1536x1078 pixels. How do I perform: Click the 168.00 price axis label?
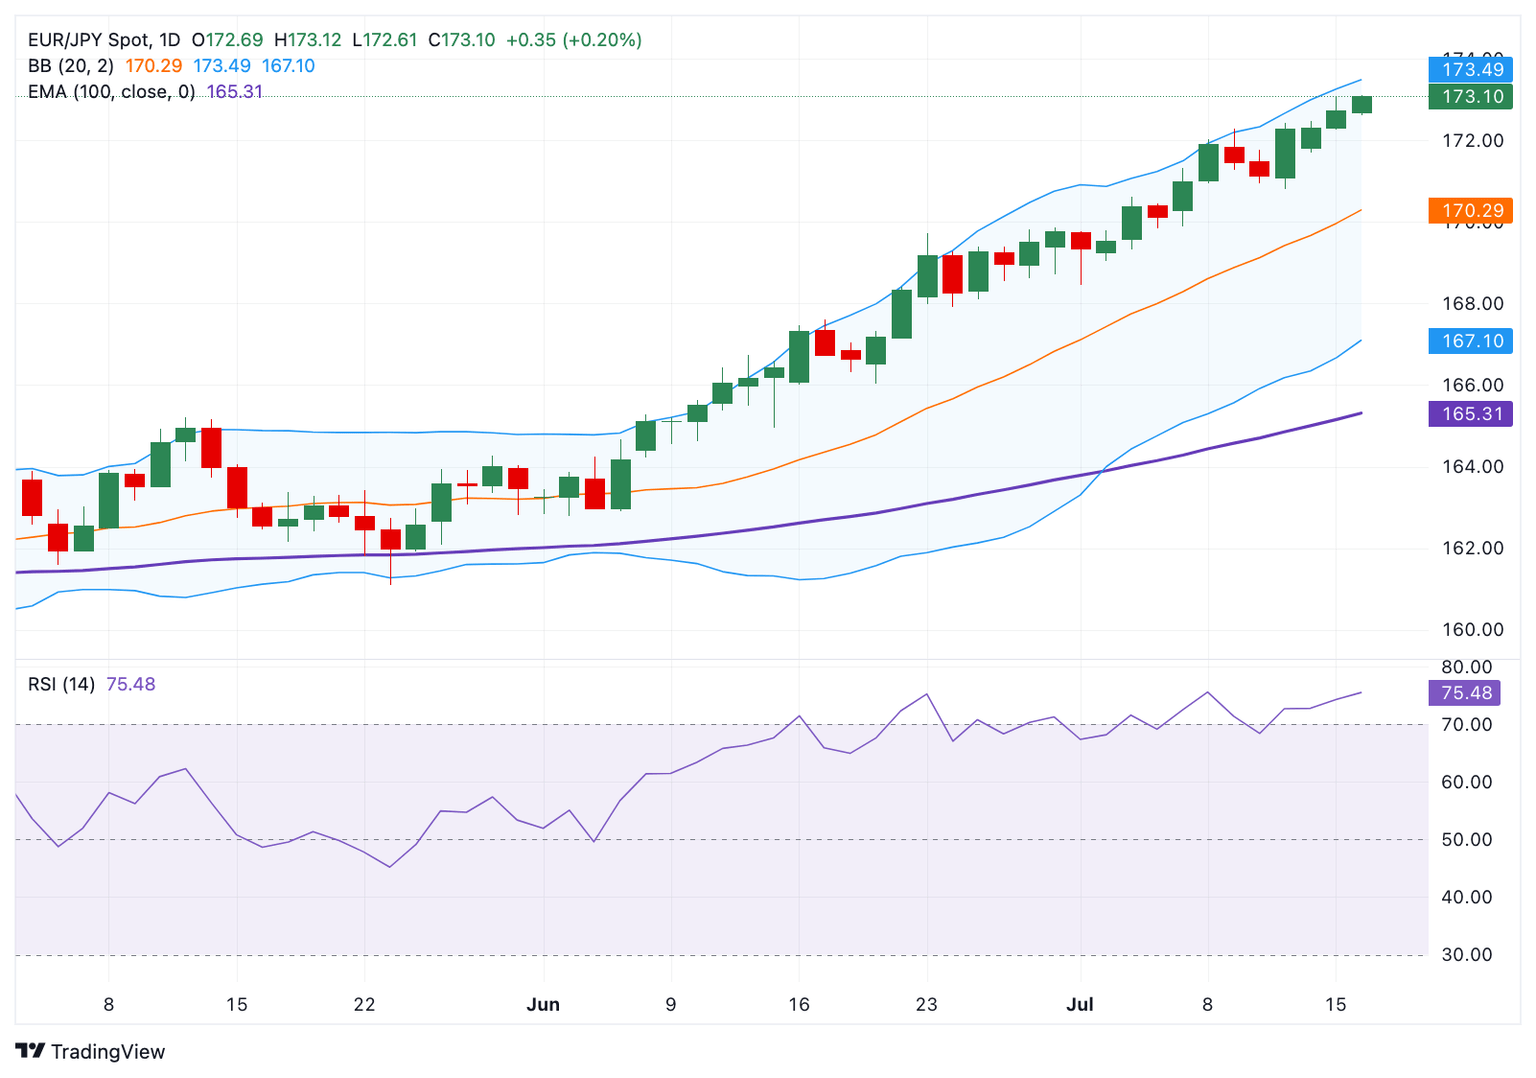pyautogui.click(x=1472, y=304)
